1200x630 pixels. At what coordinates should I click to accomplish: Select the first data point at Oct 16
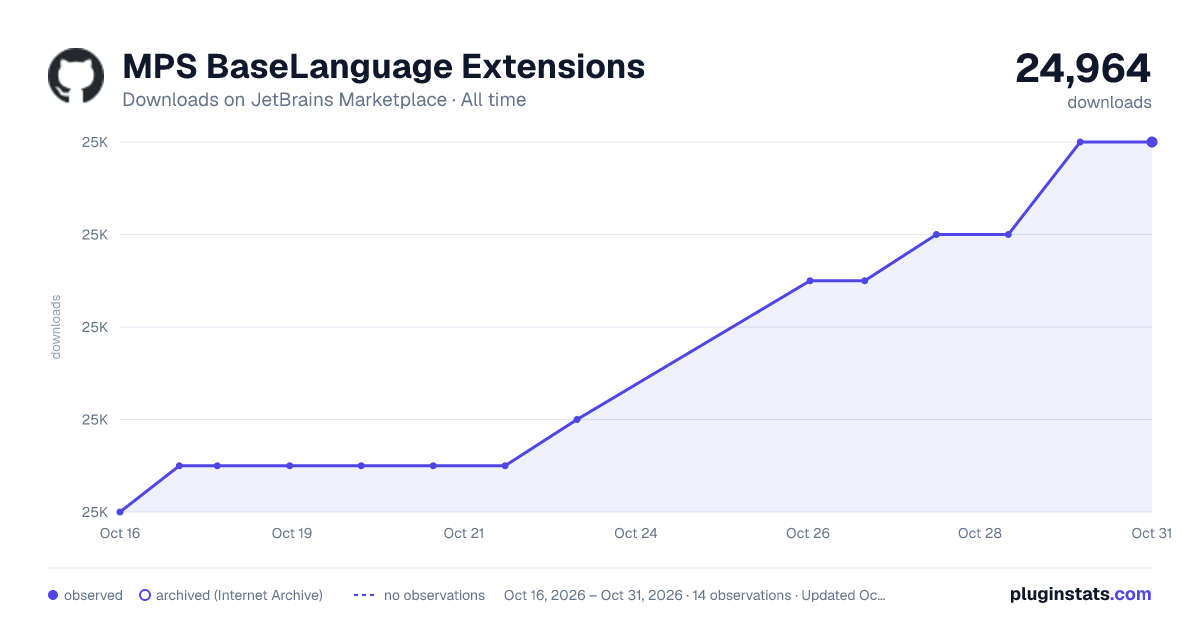coord(120,512)
